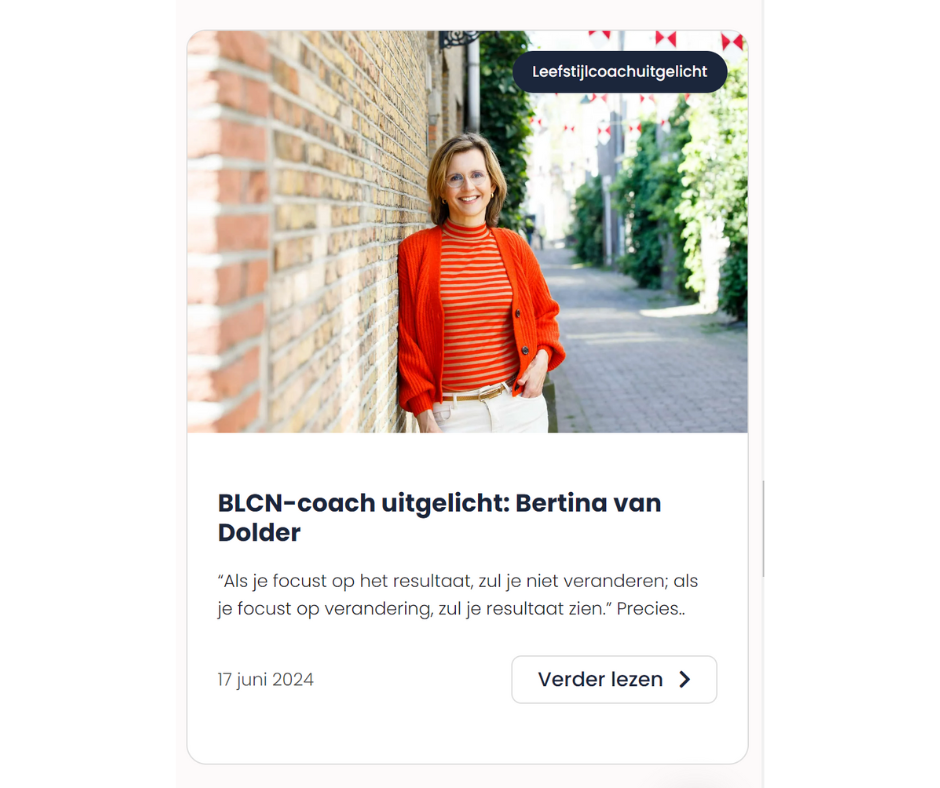Click the empty card area below the date
Image resolution: width=940 pixels, height=788 pixels.
click(x=467, y=735)
